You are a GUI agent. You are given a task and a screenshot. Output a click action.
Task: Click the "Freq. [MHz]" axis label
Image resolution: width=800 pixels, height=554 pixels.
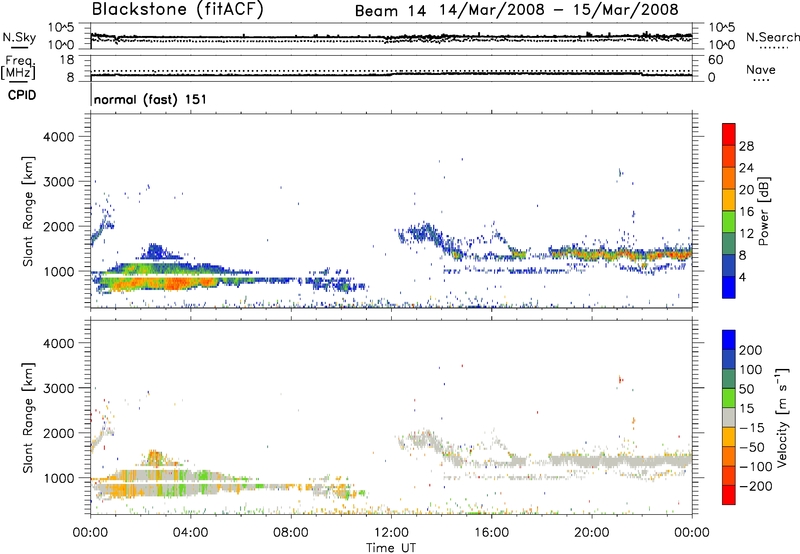pyautogui.click(x=18, y=67)
